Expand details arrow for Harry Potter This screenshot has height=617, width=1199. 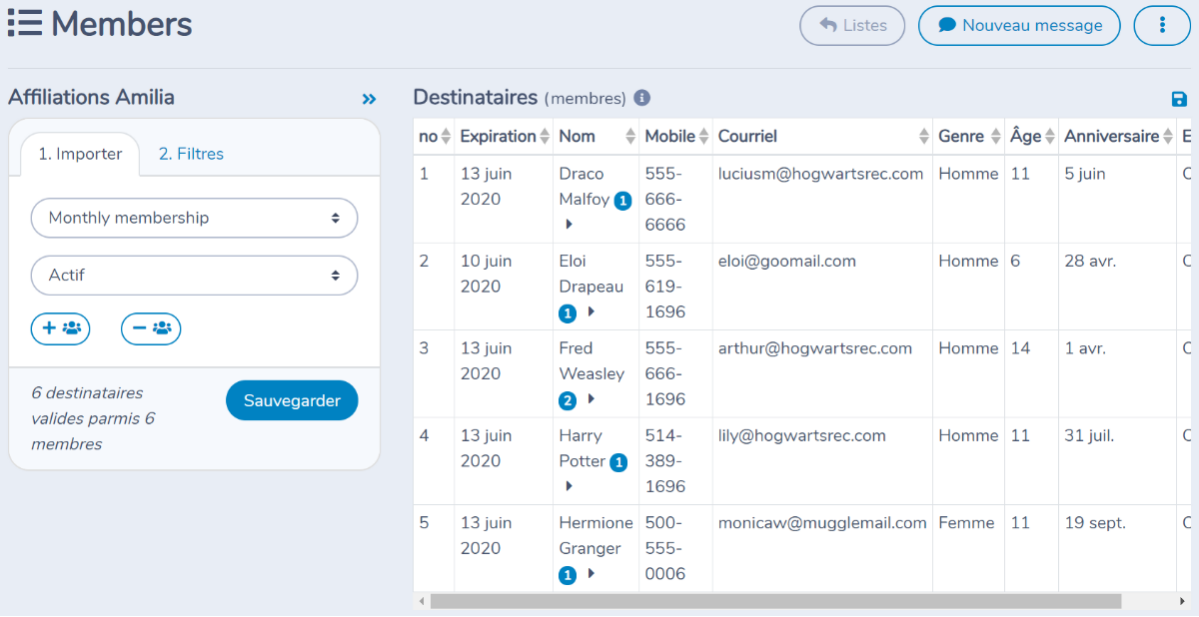pos(569,486)
